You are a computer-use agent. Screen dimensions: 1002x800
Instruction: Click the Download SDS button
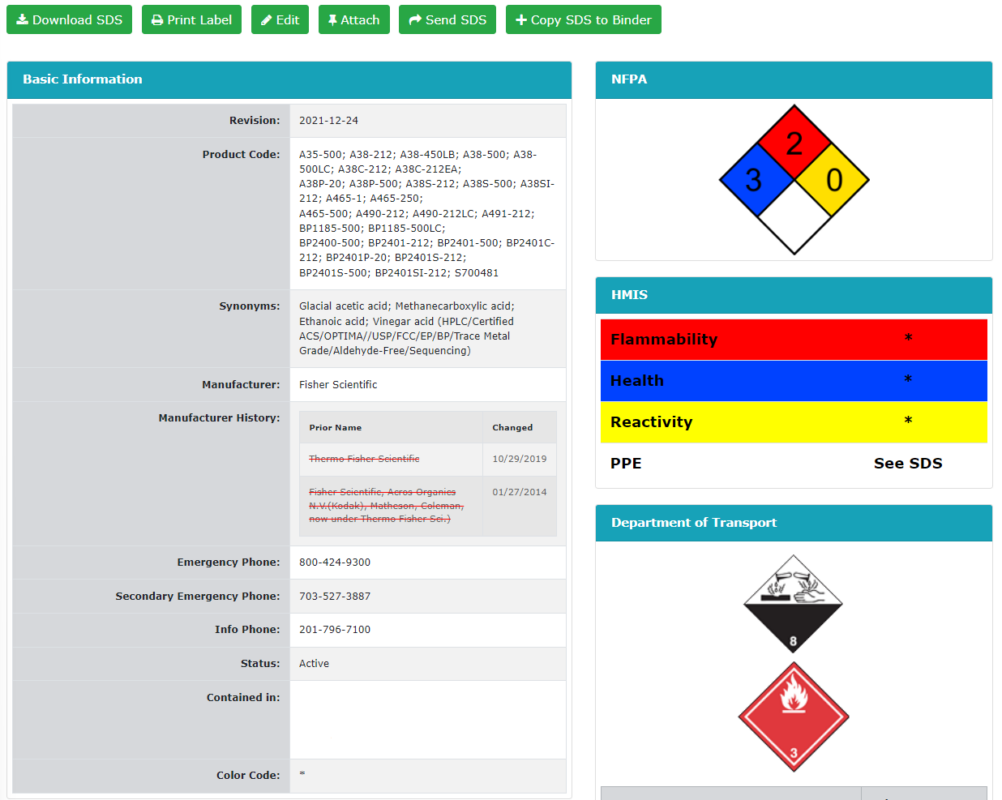point(69,20)
